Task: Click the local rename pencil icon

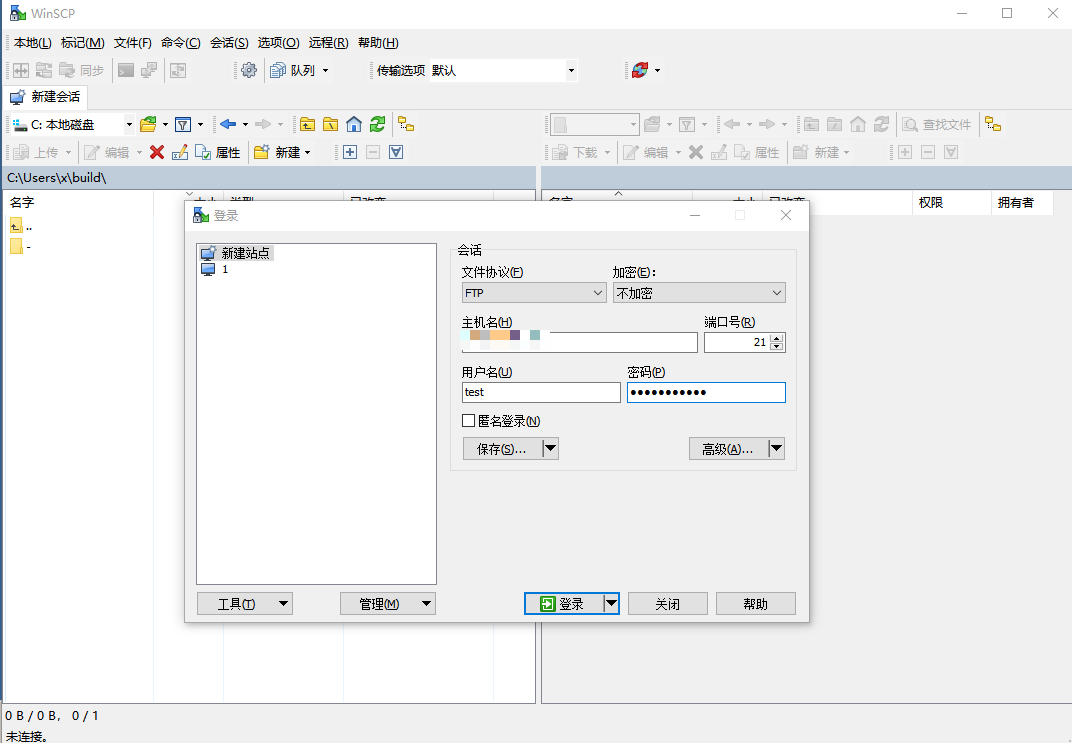Action: click(180, 152)
